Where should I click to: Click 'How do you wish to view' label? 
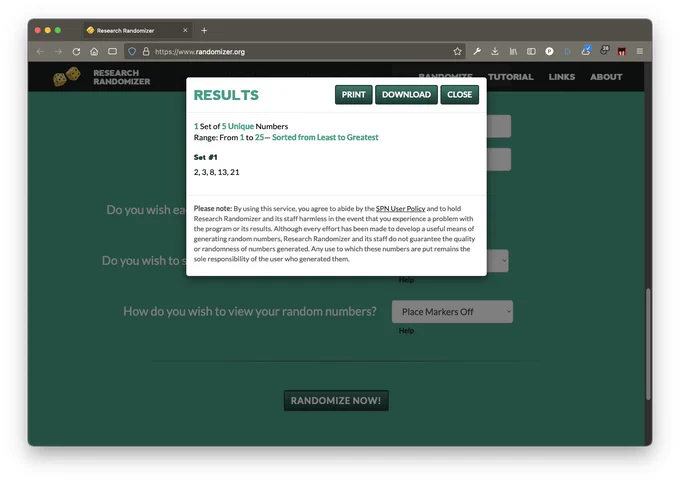click(250, 311)
